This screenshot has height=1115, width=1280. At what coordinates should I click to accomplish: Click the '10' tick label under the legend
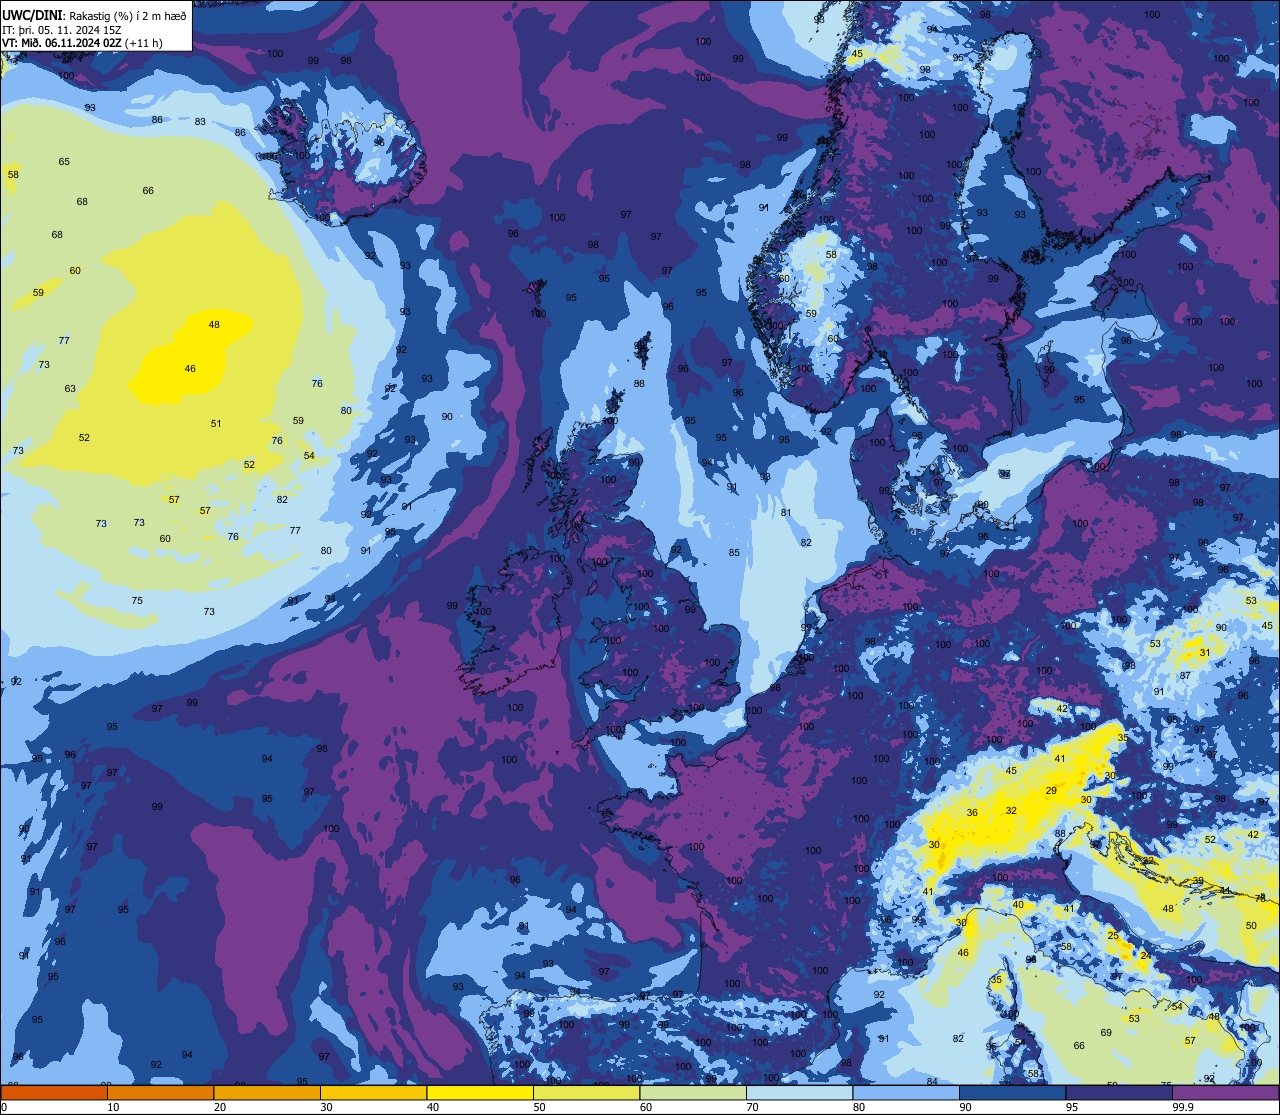[x=113, y=1107]
